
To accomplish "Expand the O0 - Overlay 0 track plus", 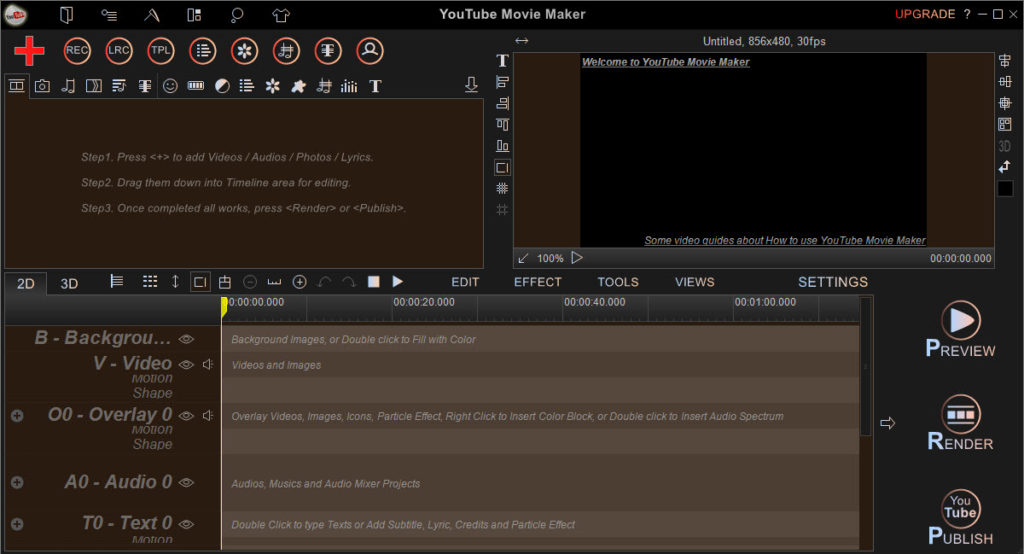I will point(17,416).
